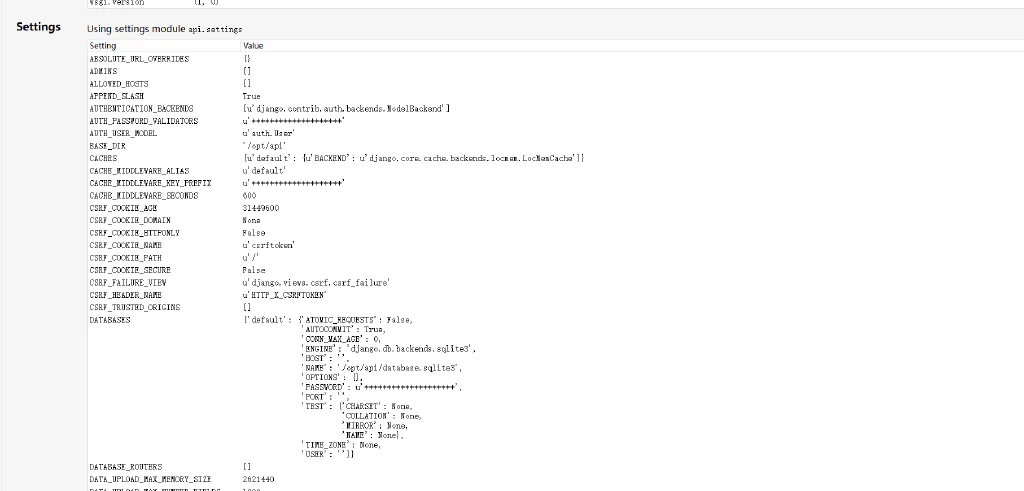Select the CSRF_COOKIE_DOMAIN setting name
This screenshot has height=491, width=1024.
click(x=130, y=221)
